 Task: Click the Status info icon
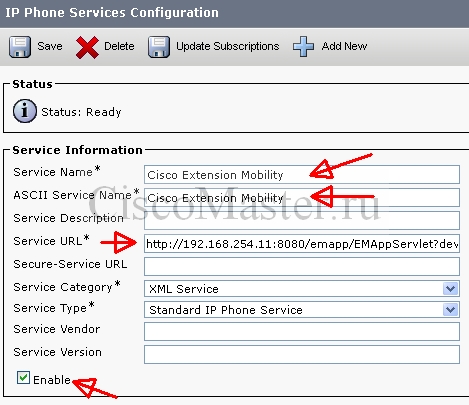tap(25, 111)
